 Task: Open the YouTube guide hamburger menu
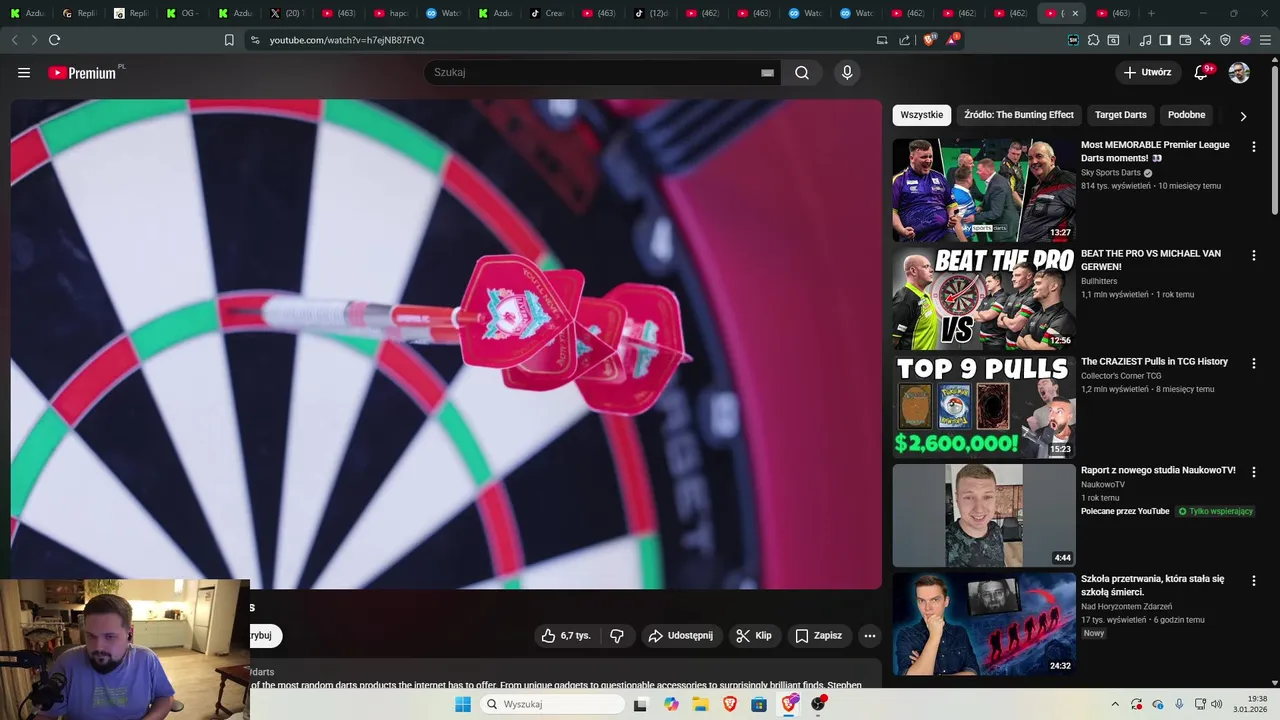pos(24,72)
